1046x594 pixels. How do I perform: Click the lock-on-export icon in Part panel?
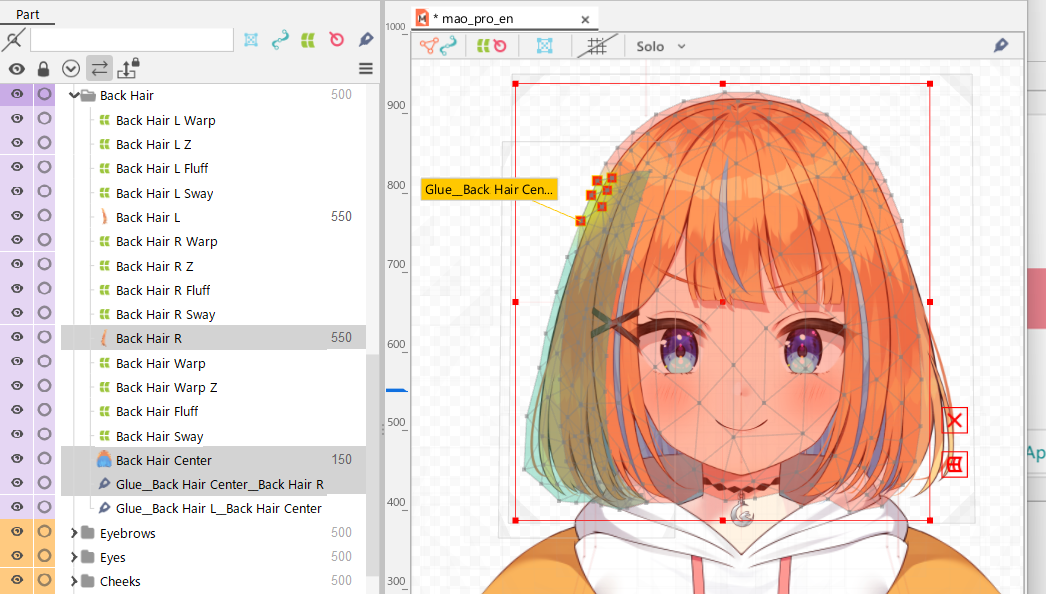128,68
